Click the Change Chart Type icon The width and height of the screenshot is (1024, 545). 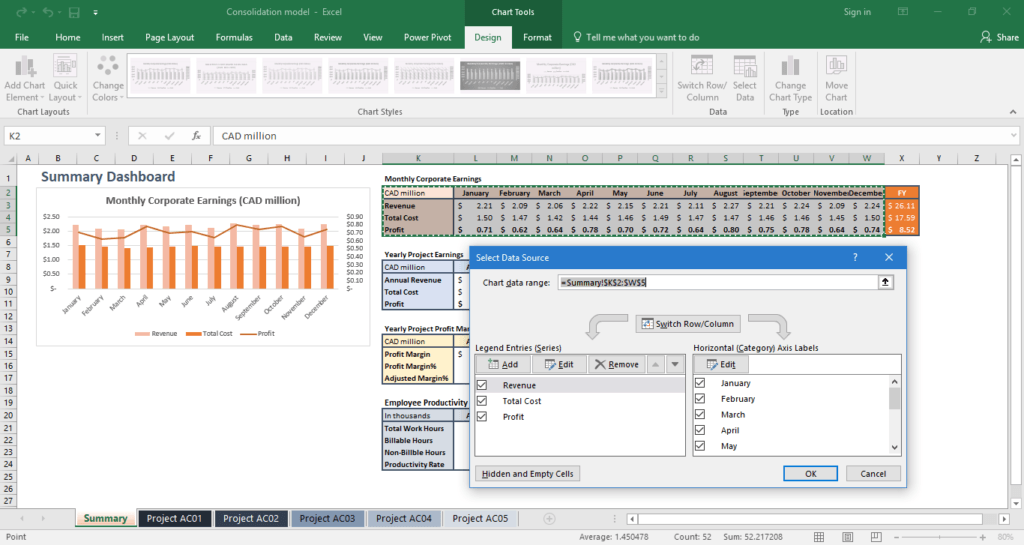790,67
